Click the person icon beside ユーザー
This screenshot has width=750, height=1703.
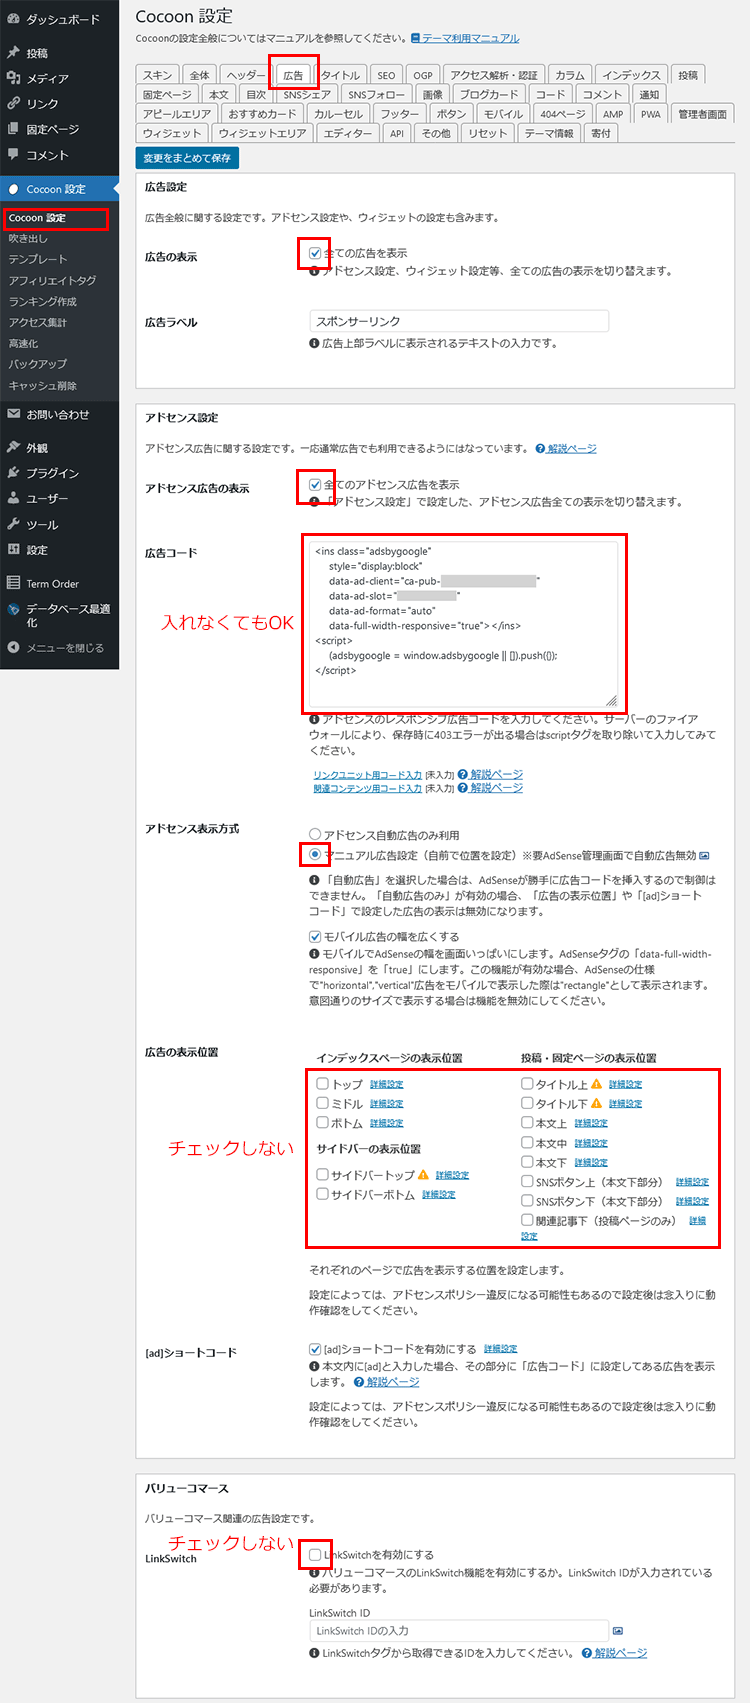13,498
